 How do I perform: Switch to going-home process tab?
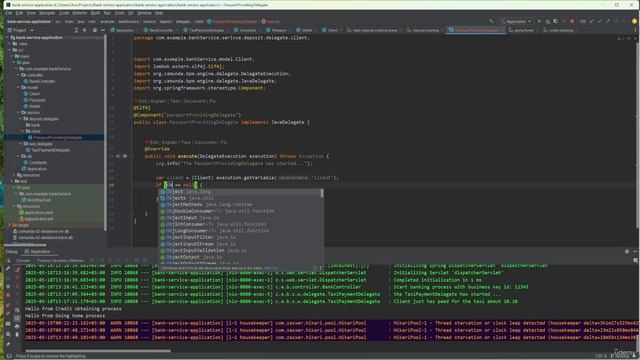click(522, 30)
